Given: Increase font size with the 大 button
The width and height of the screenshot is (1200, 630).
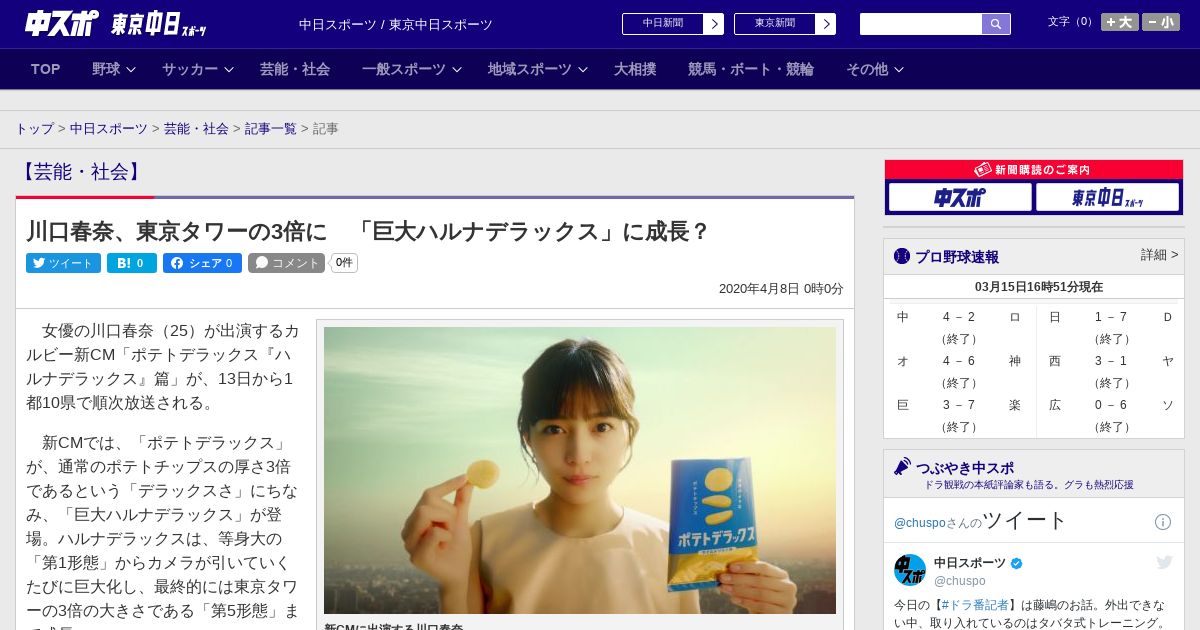Looking at the screenshot, I should coord(1120,22).
